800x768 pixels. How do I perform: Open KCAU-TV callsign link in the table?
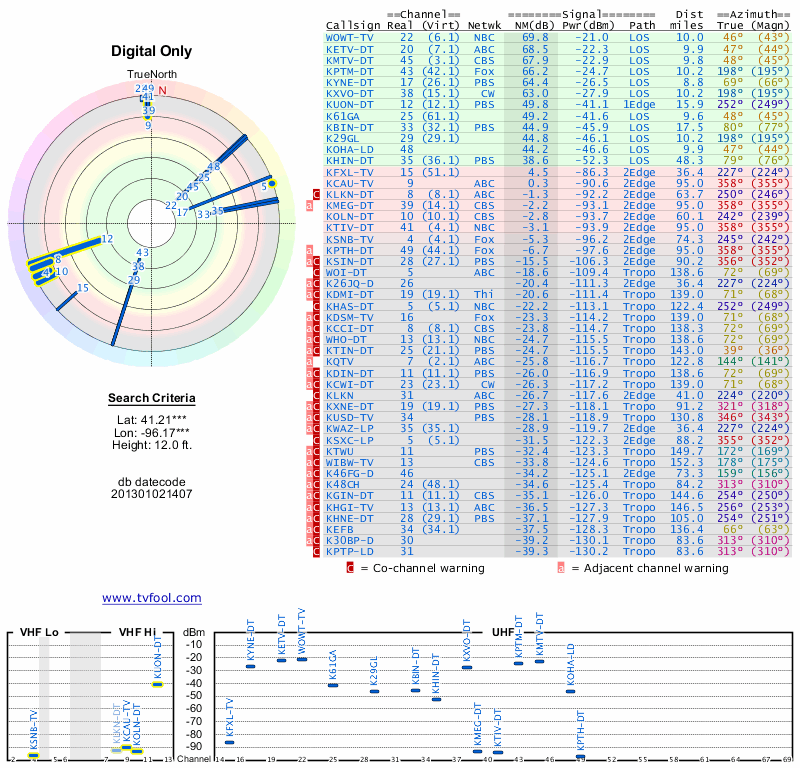pos(349,184)
